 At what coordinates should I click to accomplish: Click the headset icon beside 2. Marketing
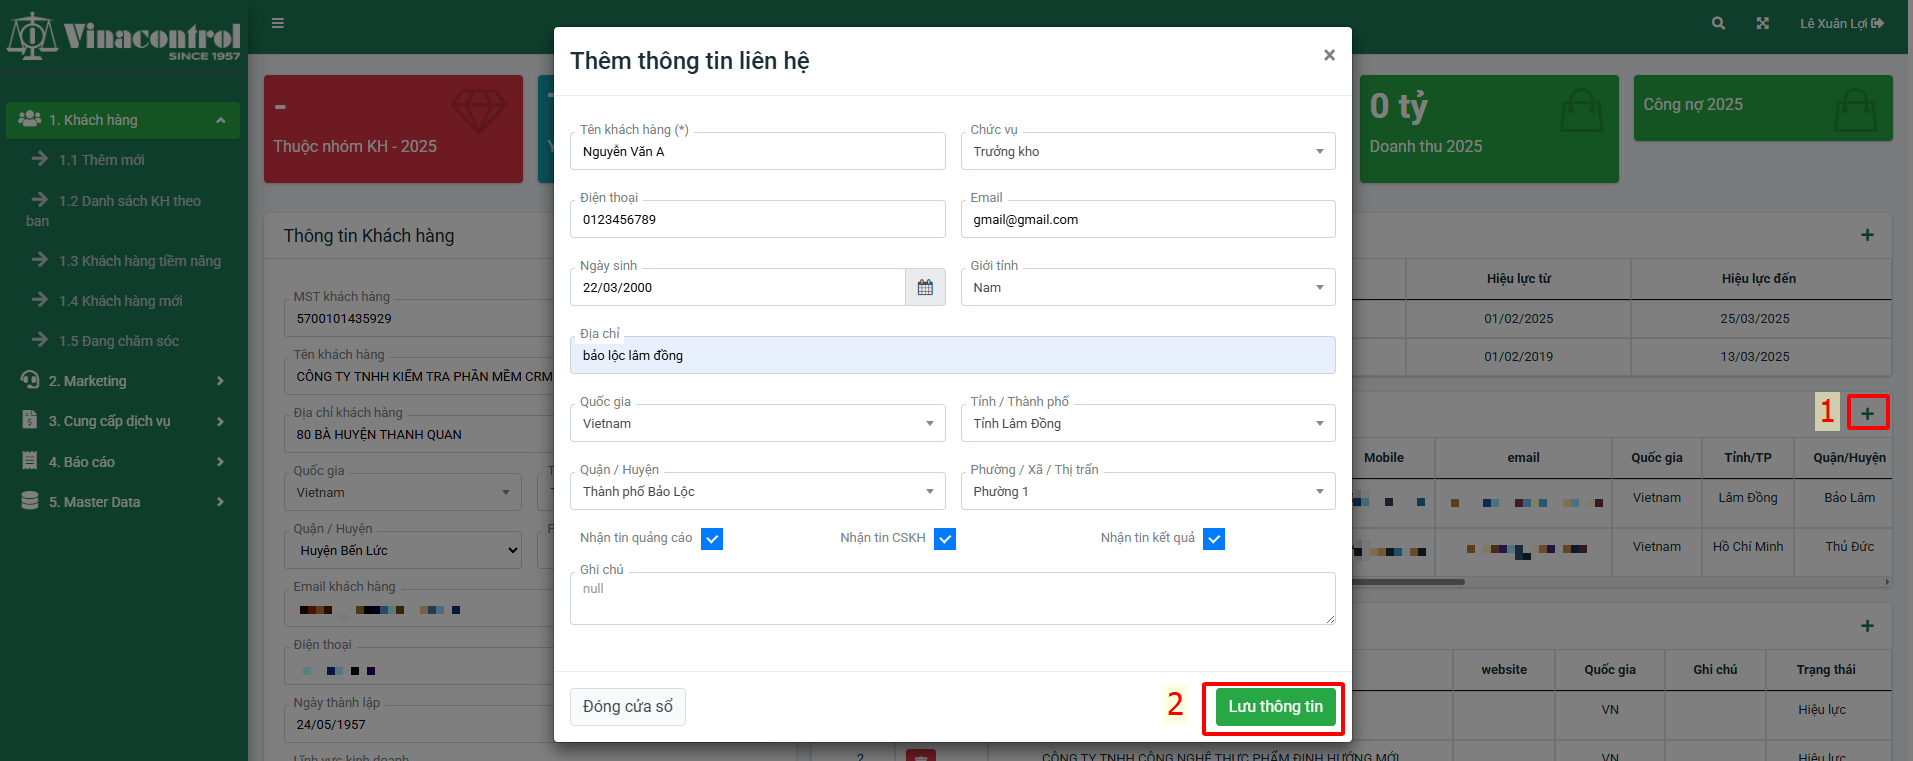pos(30,380)
